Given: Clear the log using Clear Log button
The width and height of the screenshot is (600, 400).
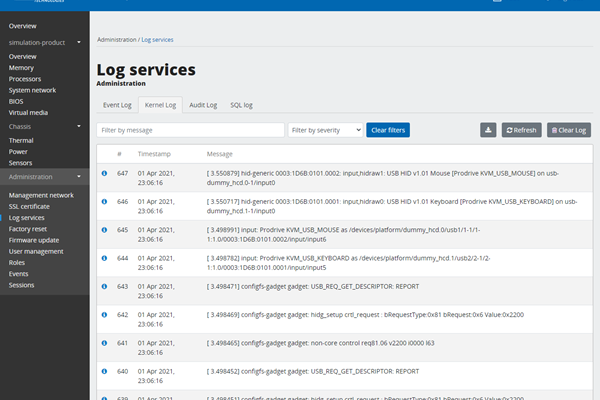Looking at the screenshot, I should (569, 130).
